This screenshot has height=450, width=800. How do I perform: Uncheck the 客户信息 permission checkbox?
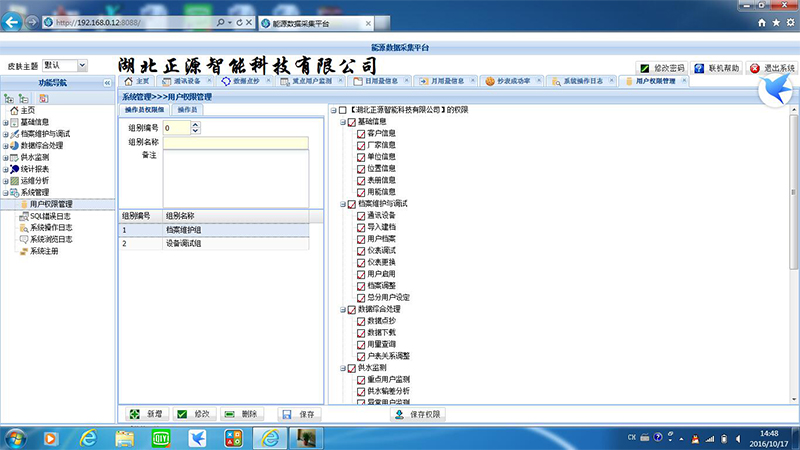click(x=361, y=134)
